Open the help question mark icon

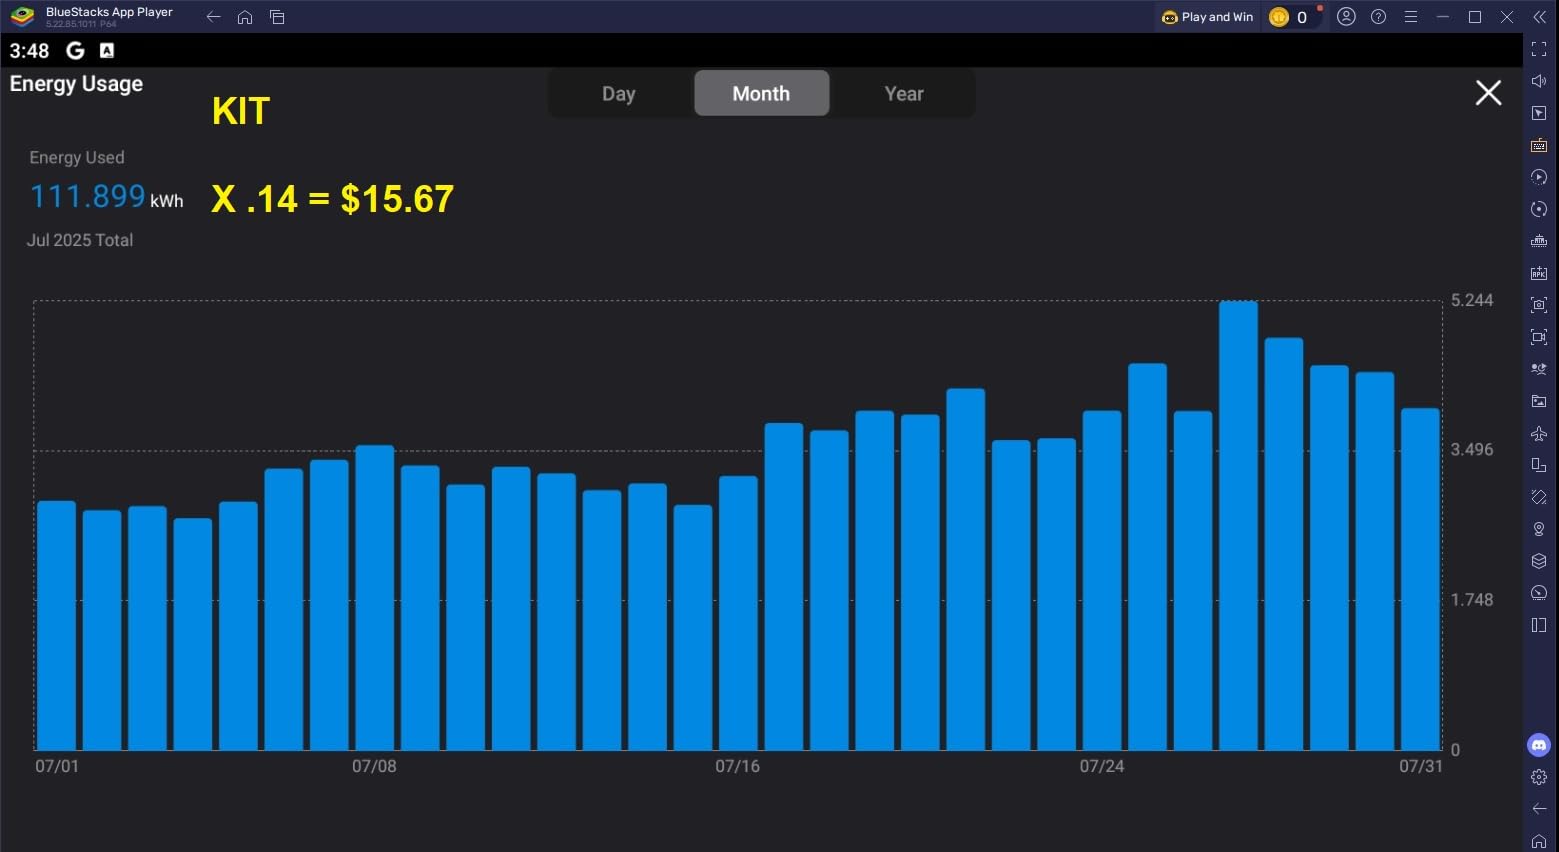point(1378,17)
